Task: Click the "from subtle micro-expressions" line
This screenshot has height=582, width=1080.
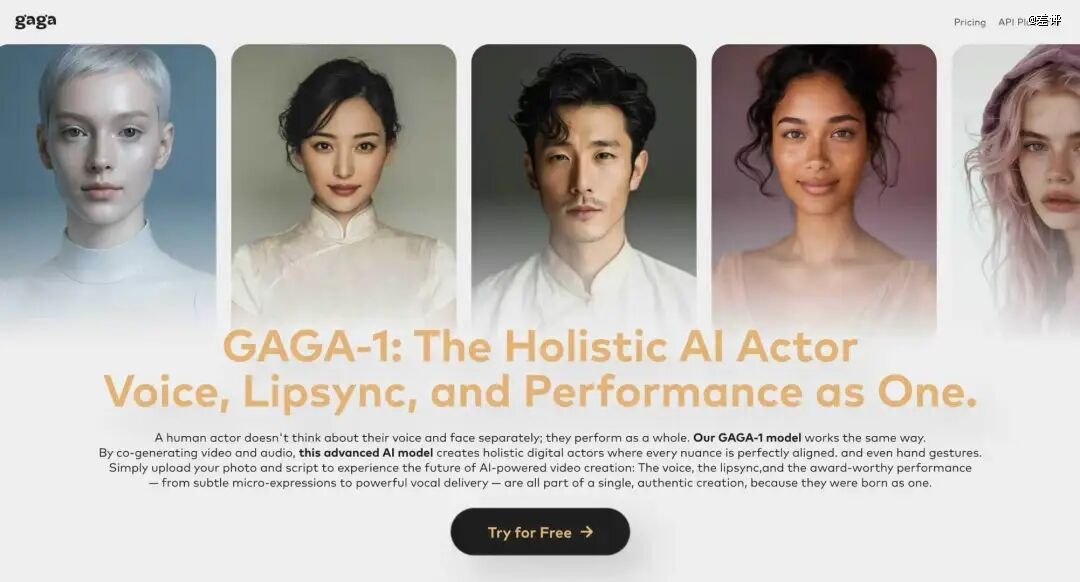Action: click(540, 484)
